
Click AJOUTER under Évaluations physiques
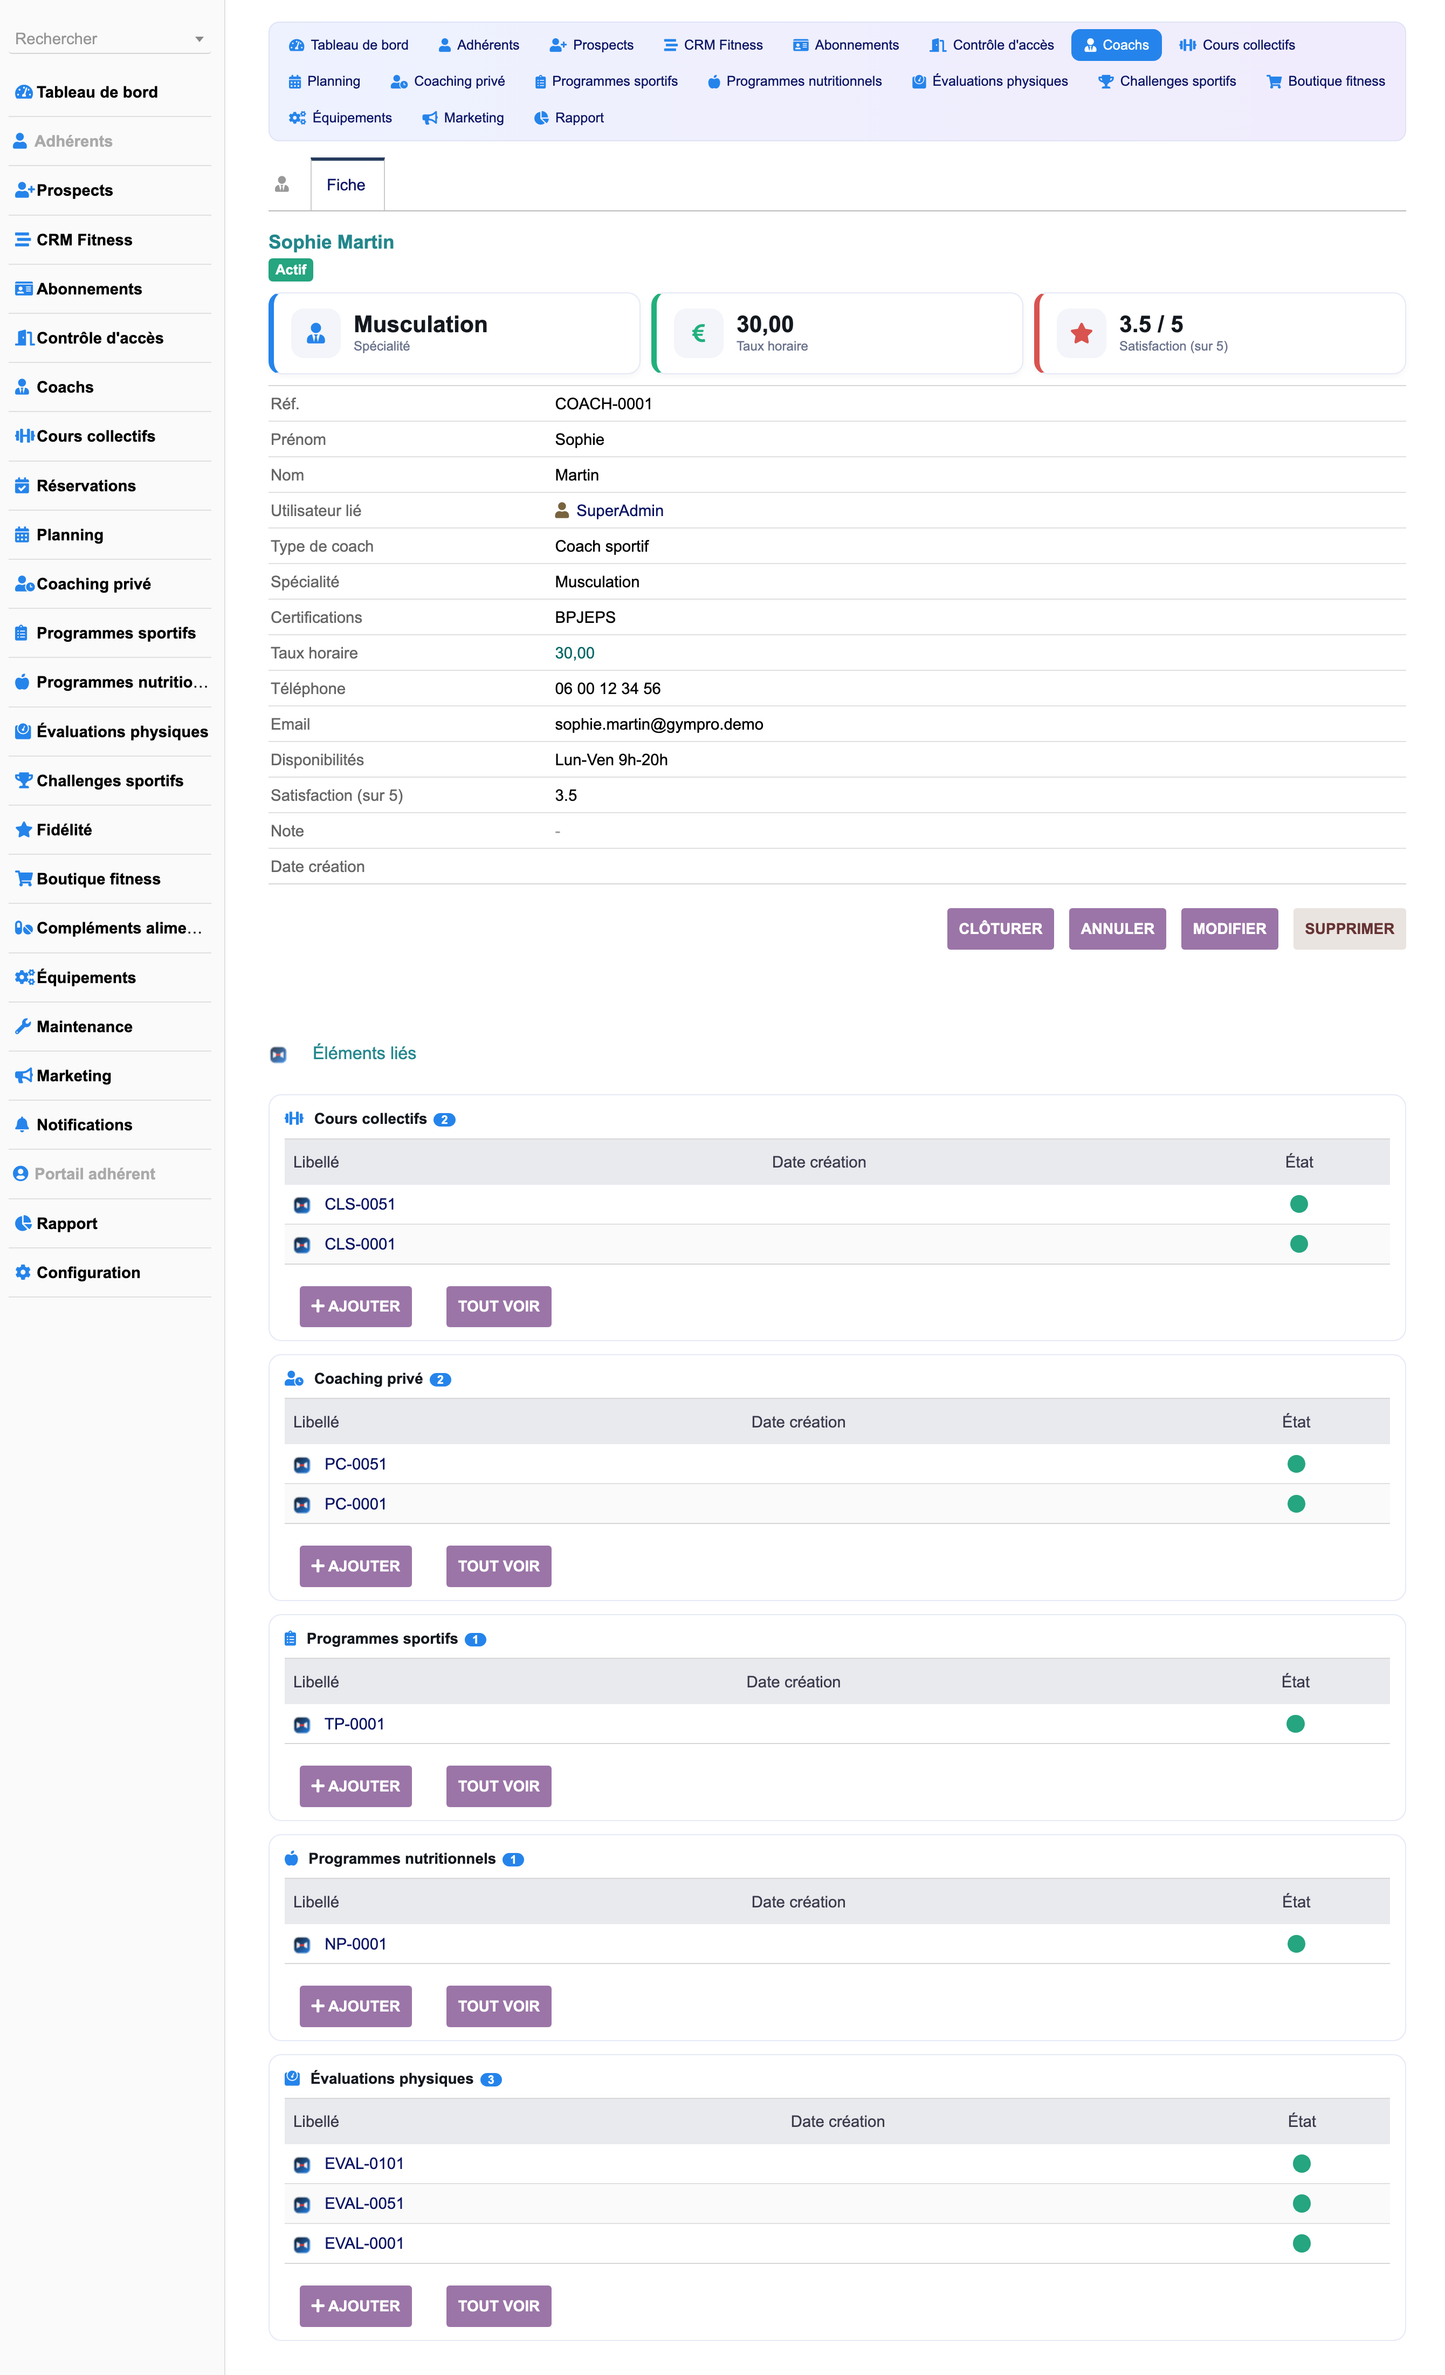click(356, 2306)
